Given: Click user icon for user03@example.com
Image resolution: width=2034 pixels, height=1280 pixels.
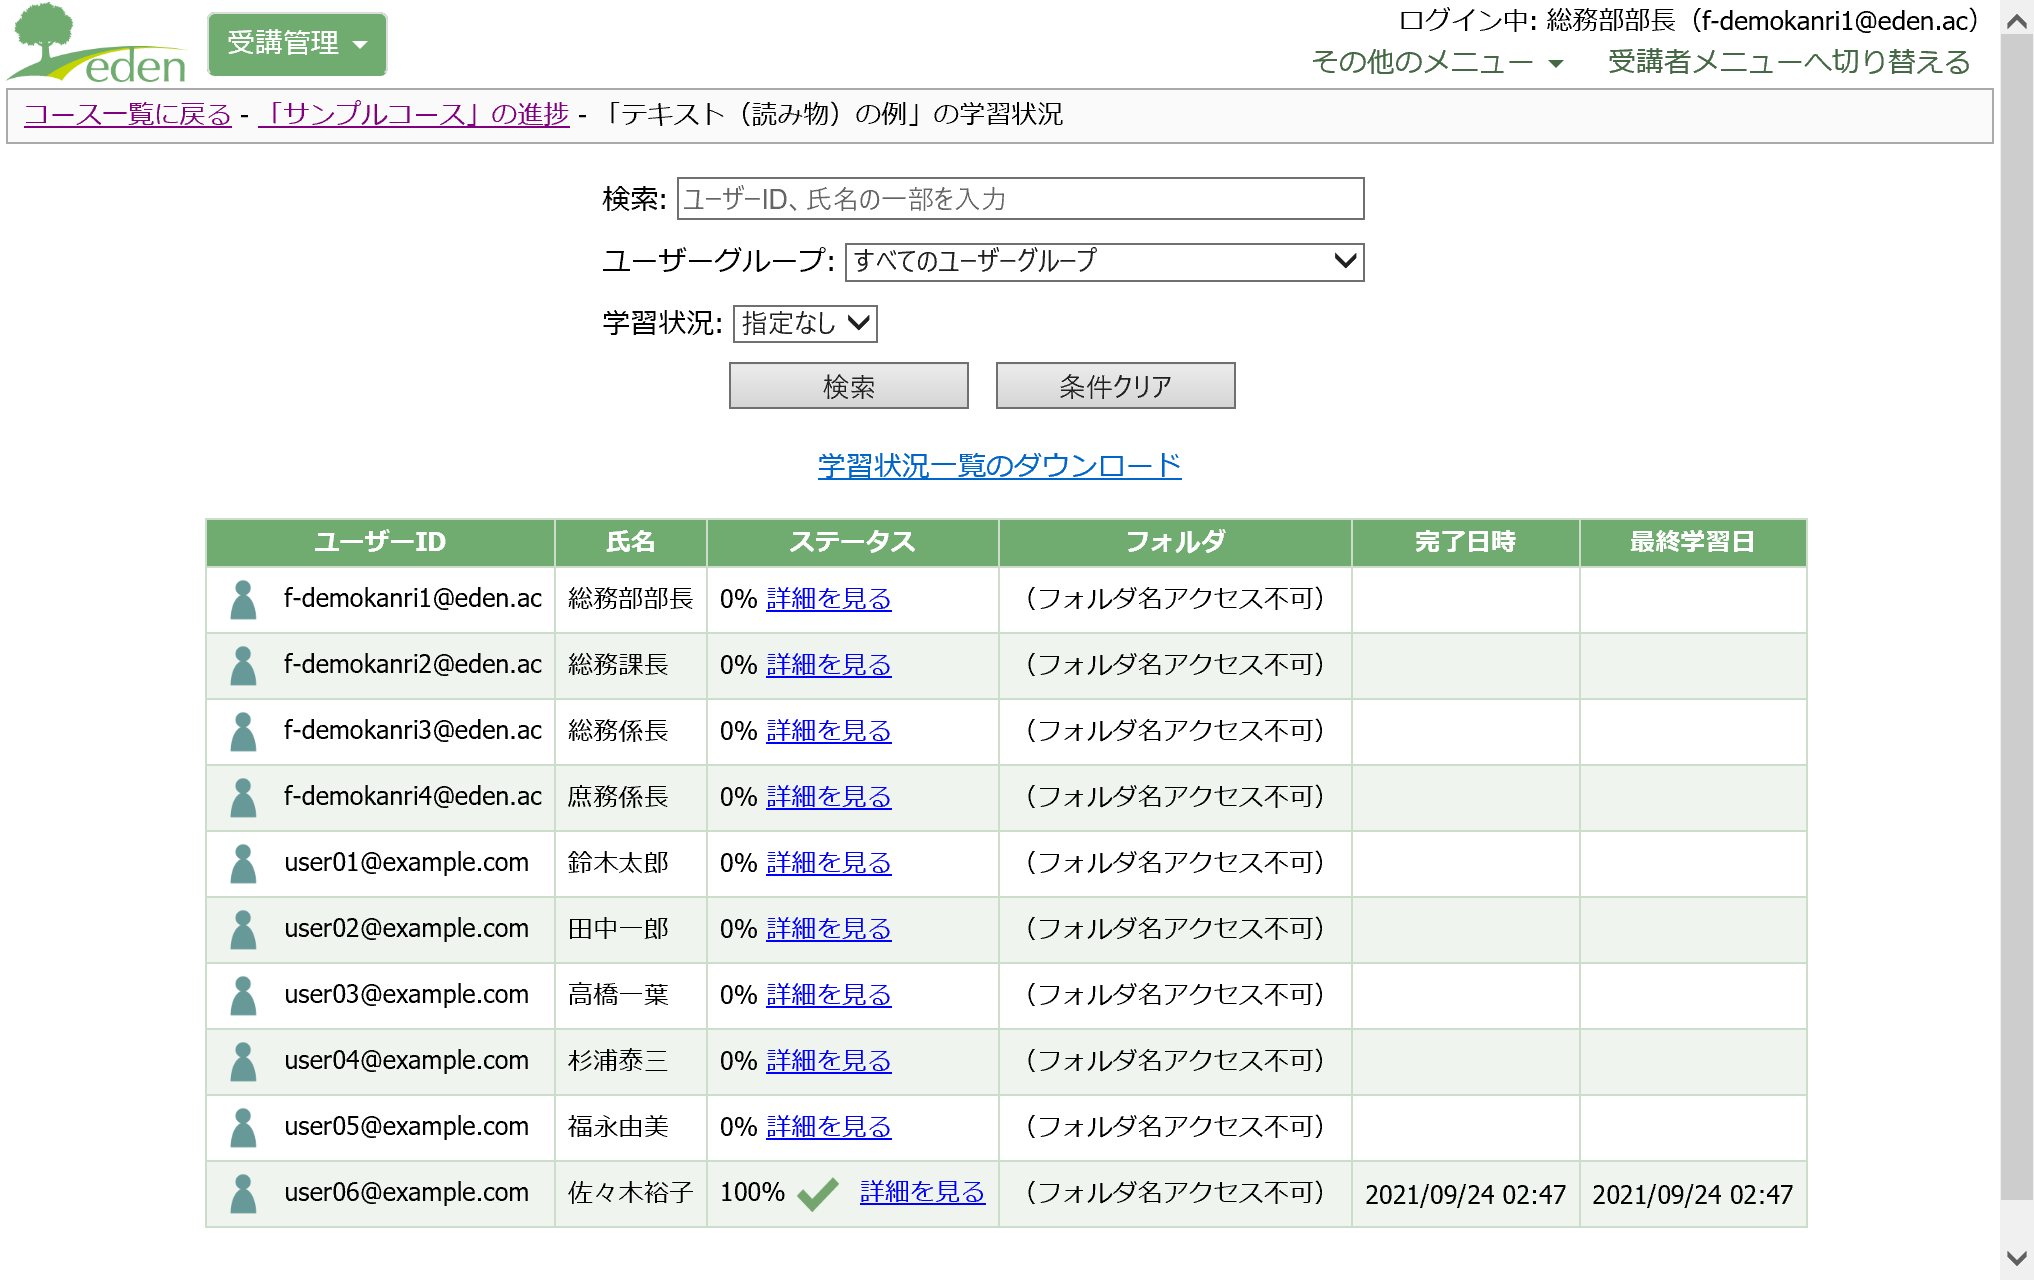Looking at the screenshot, I should [243, 996].
